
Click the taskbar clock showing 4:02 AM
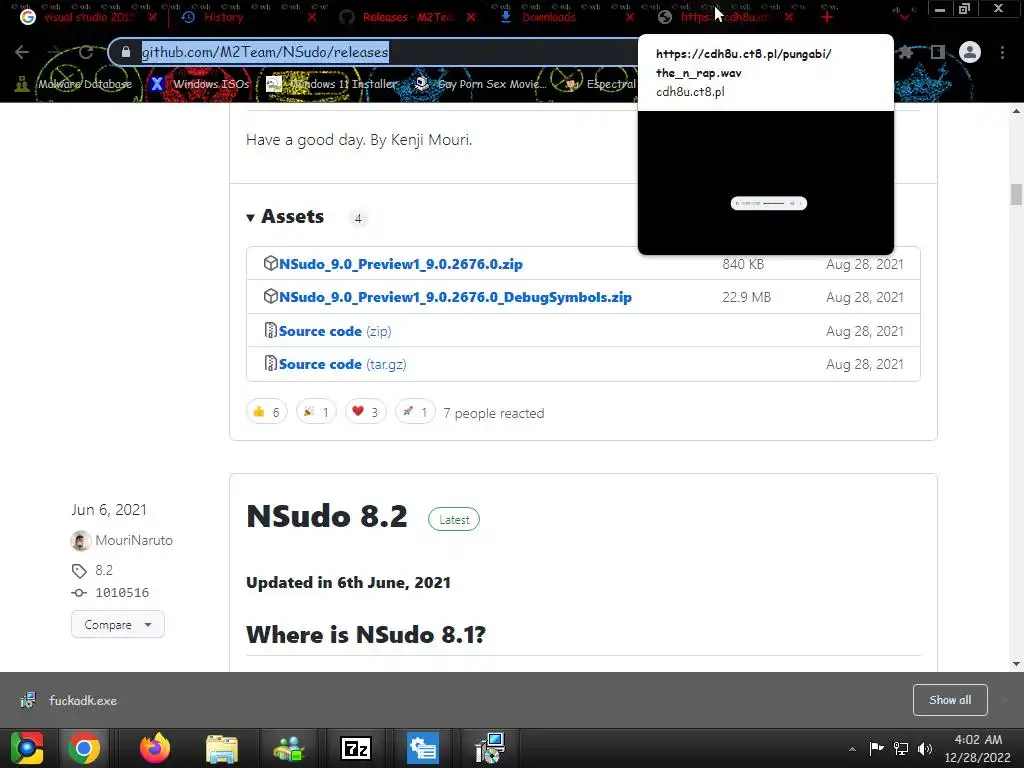(x=977, y=748)
